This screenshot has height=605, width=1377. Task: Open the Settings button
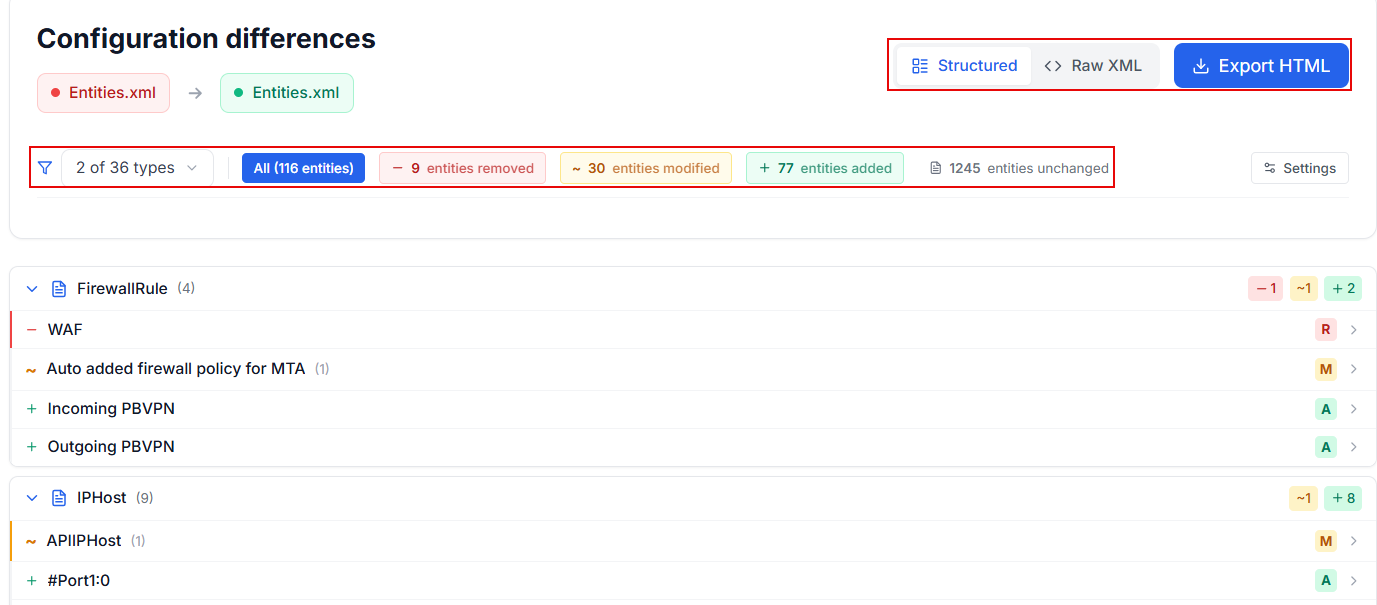(1299, 168)
